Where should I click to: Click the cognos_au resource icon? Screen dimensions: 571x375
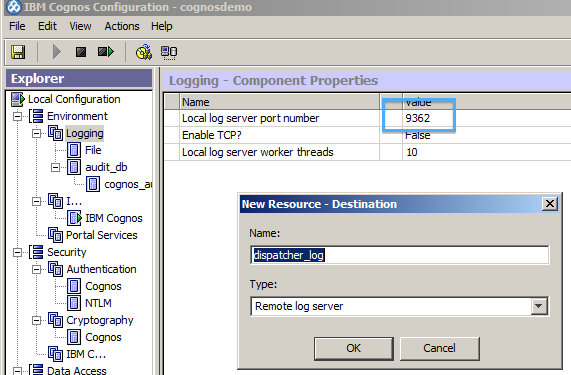click(93, 184)
